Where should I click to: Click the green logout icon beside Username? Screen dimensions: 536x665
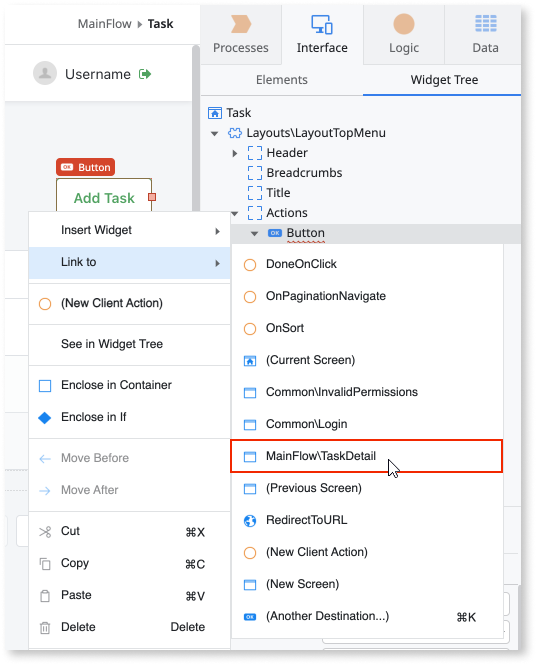145,74
